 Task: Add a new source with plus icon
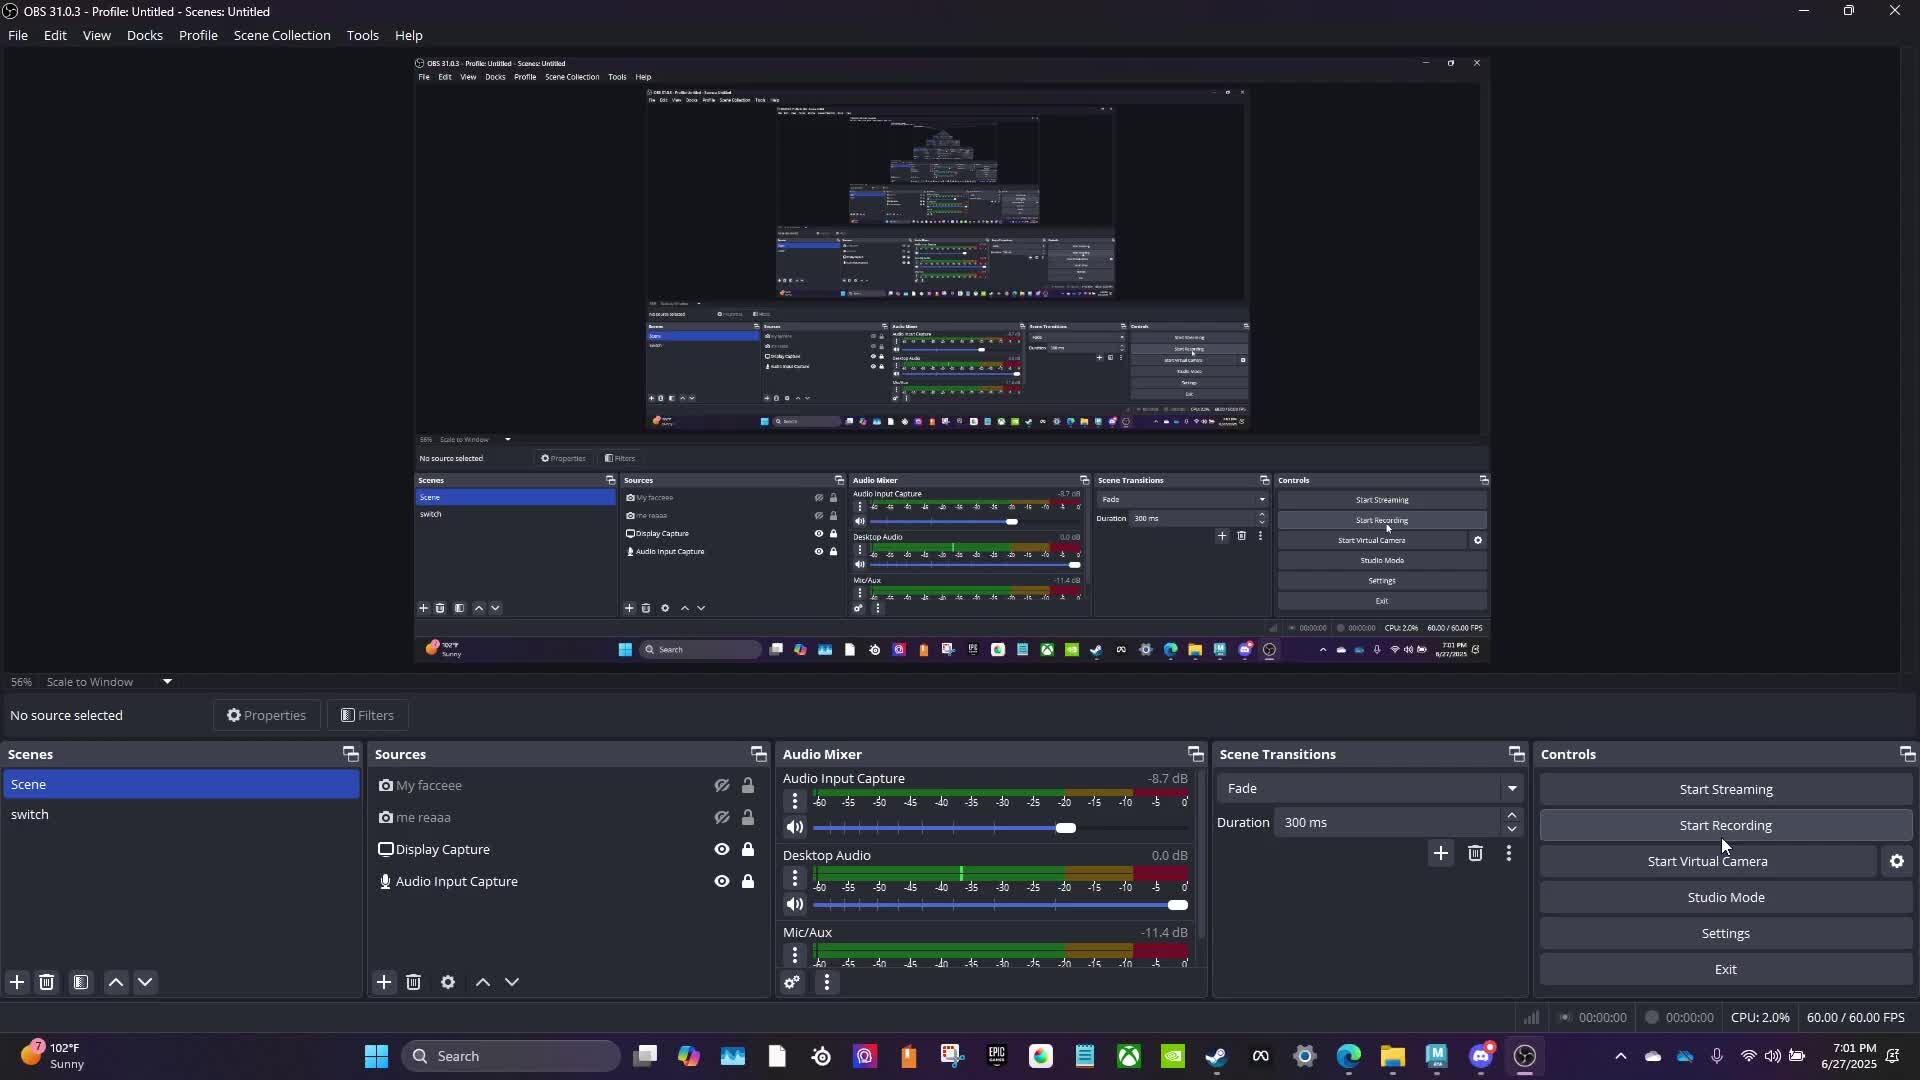pyautogui.click(x=384, y=983)
